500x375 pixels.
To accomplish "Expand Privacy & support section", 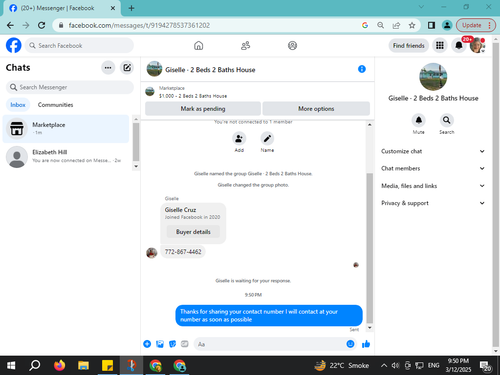I will click(433, 203).
